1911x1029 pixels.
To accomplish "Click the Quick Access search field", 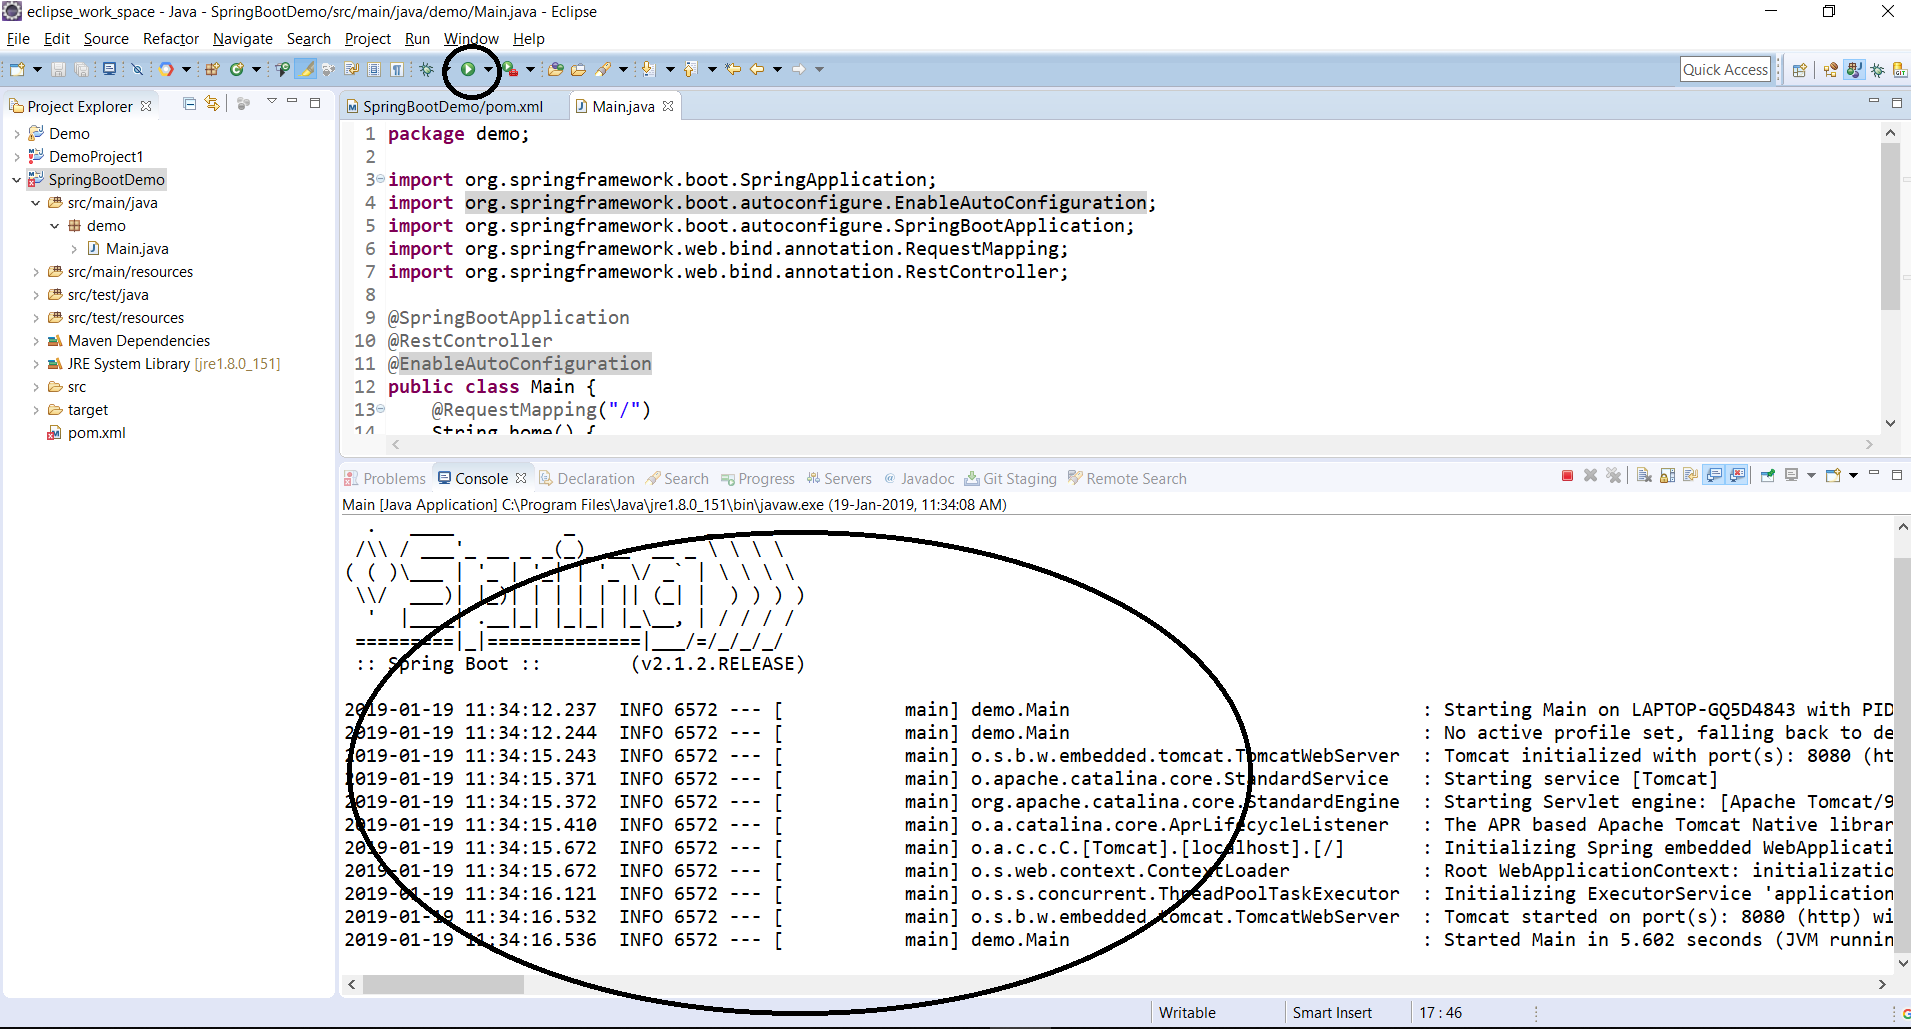I will tap(1725, 69).
